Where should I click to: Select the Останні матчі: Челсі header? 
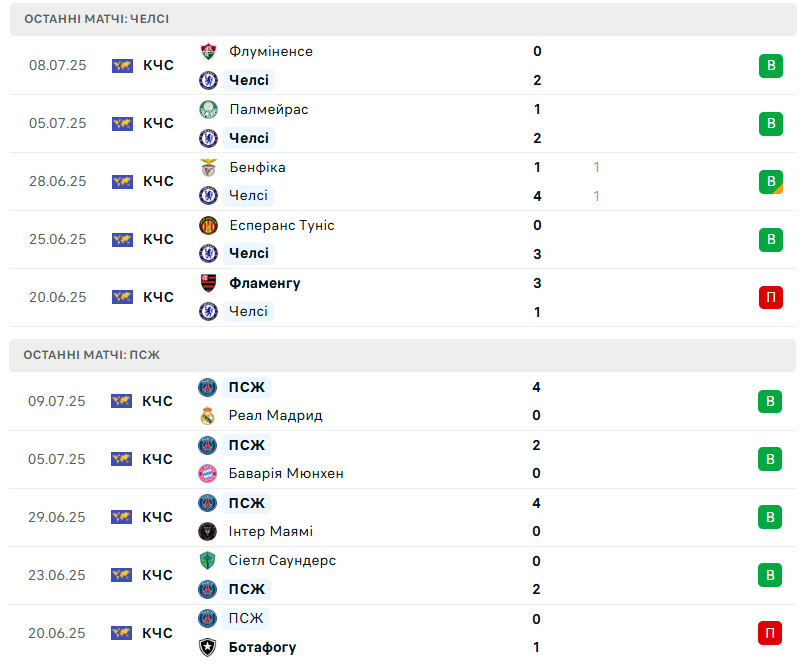tap(403, 19)
